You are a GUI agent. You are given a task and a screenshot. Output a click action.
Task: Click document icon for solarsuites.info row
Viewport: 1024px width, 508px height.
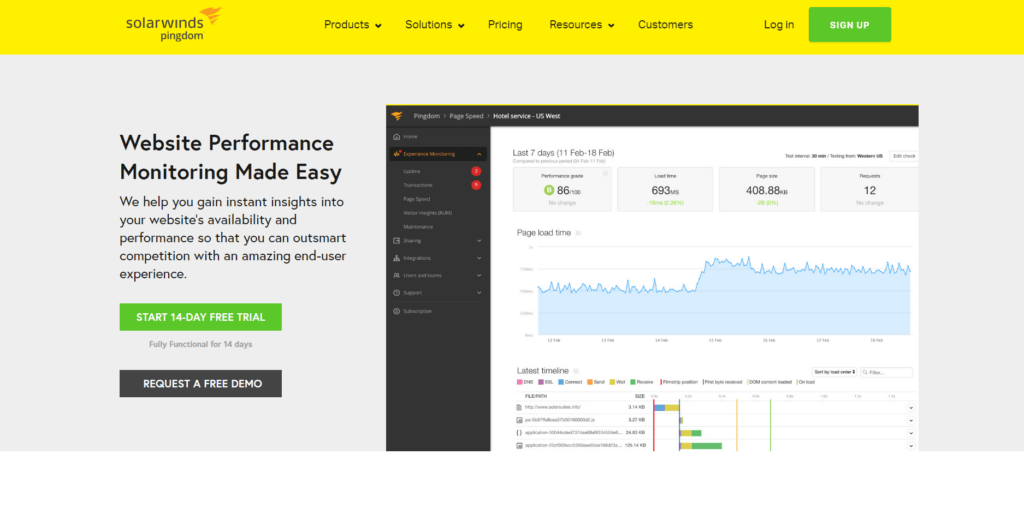click(519, 407)
